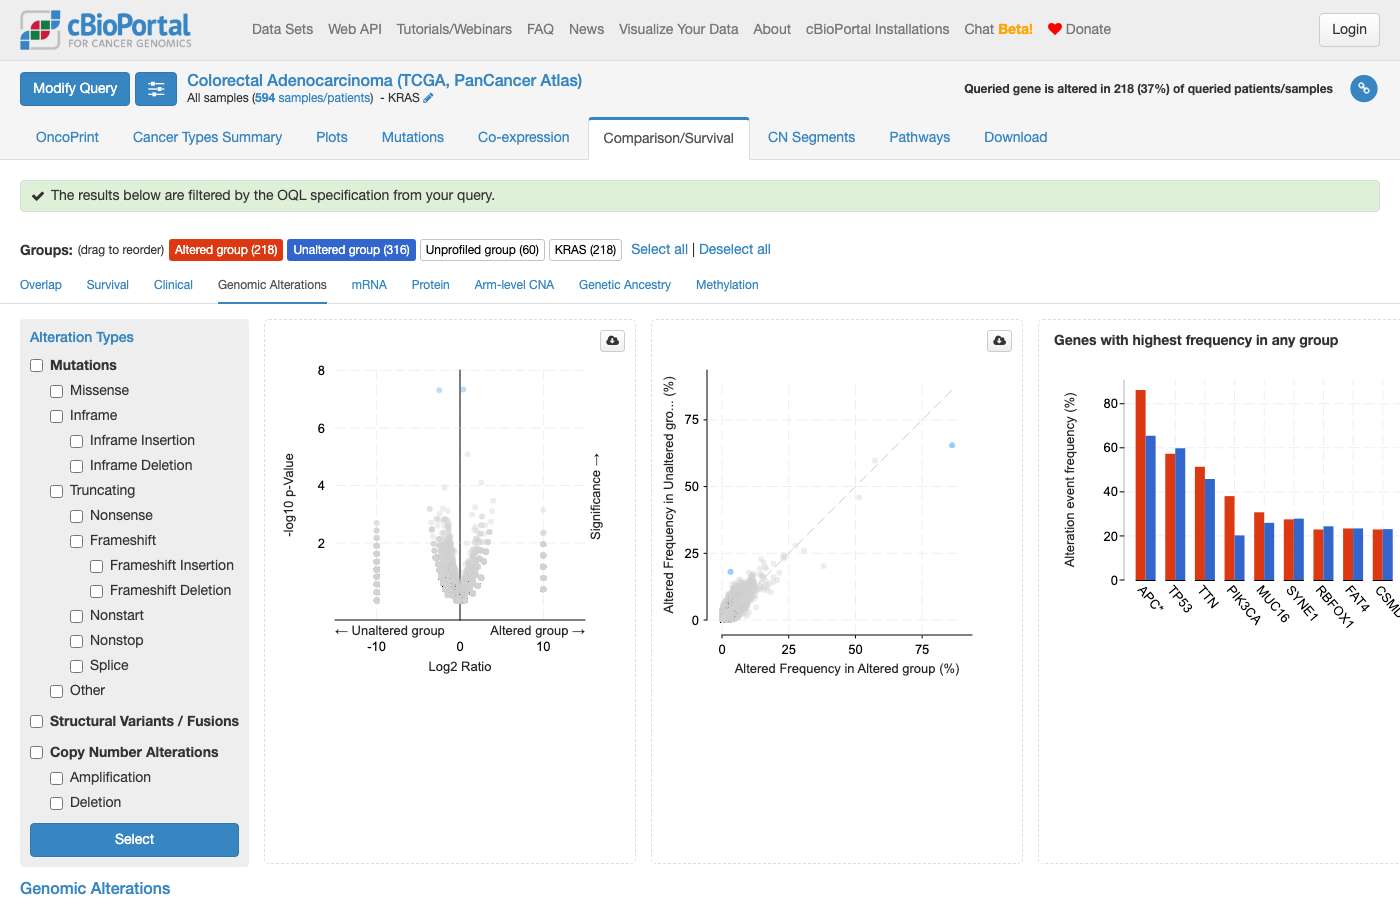This screenshot has height=900, width=1400.
Task: Toggle the Splice checkbox
Action: pos(77,666)
